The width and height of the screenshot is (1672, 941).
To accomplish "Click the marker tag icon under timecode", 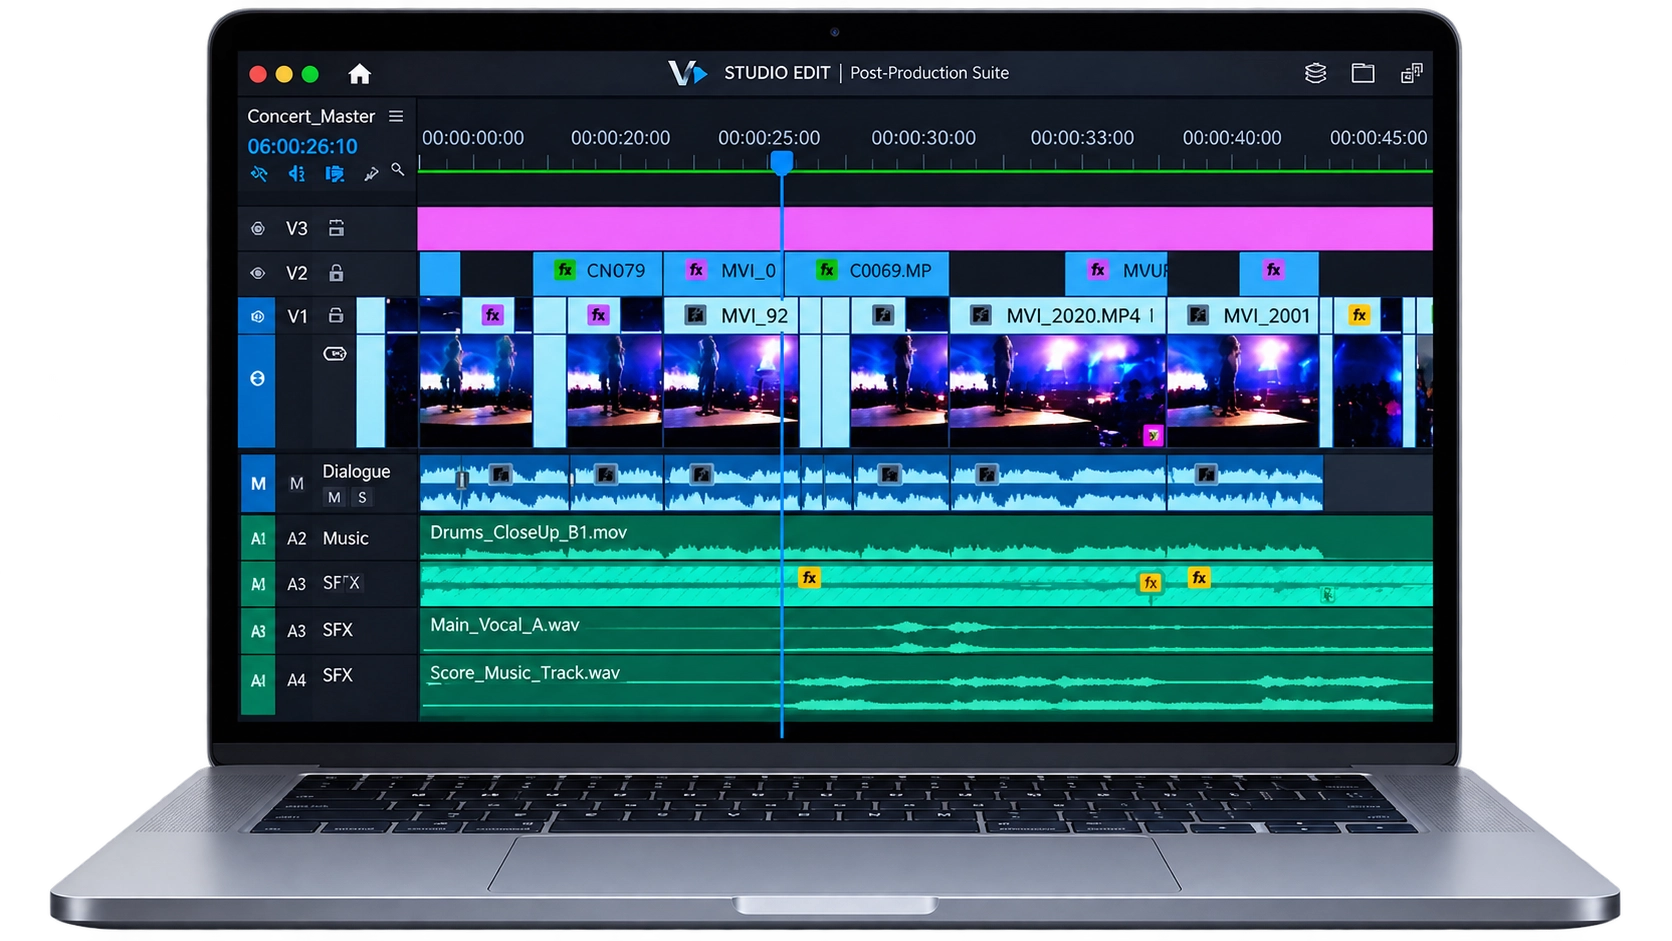I will point(335,174).
